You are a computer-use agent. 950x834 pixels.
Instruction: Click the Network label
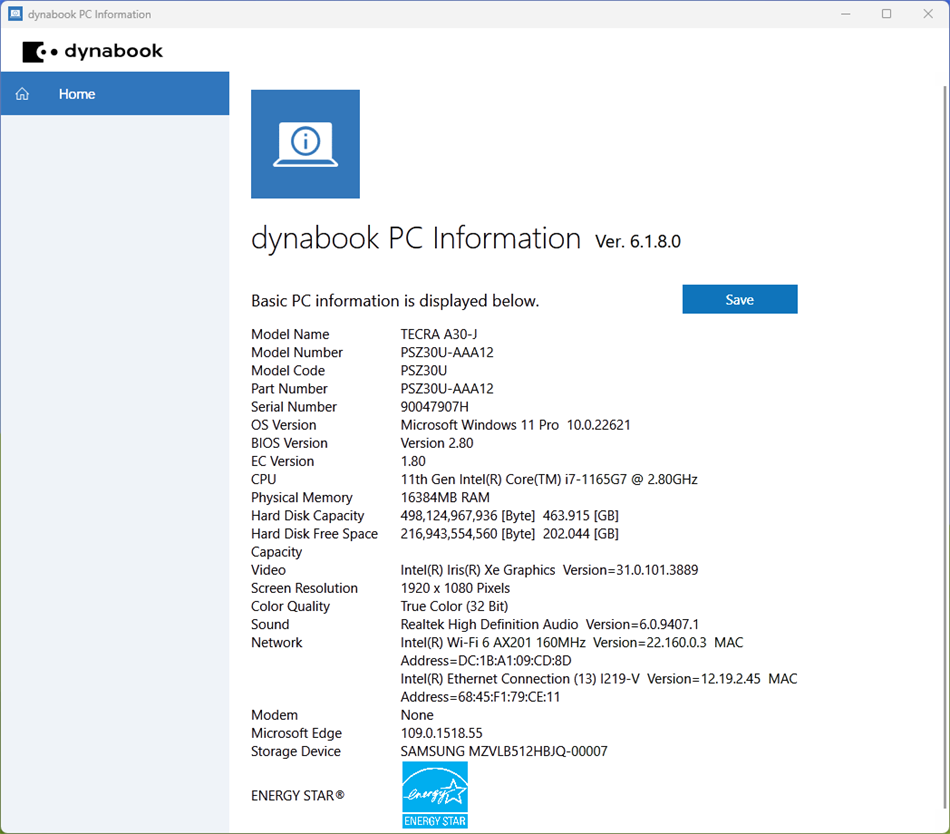[x=277, y=643]
